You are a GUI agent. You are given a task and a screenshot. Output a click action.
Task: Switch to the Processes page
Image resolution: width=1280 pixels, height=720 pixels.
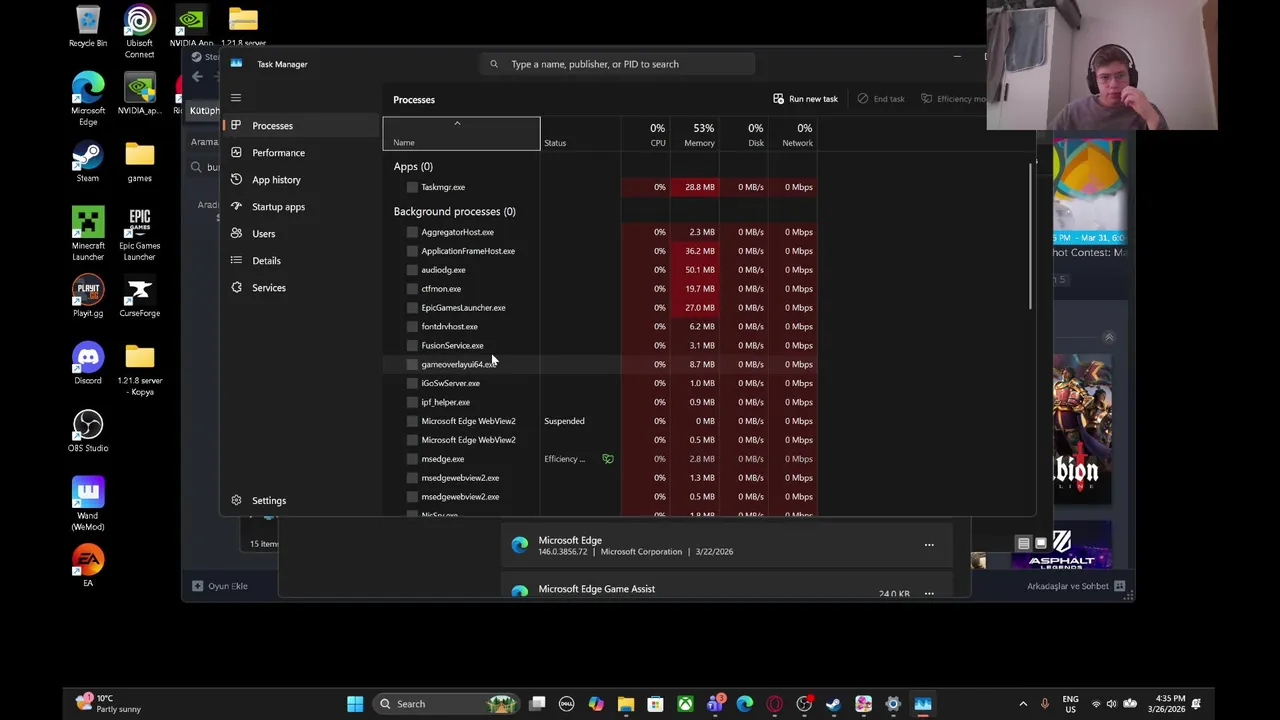(x=300, y=126)
